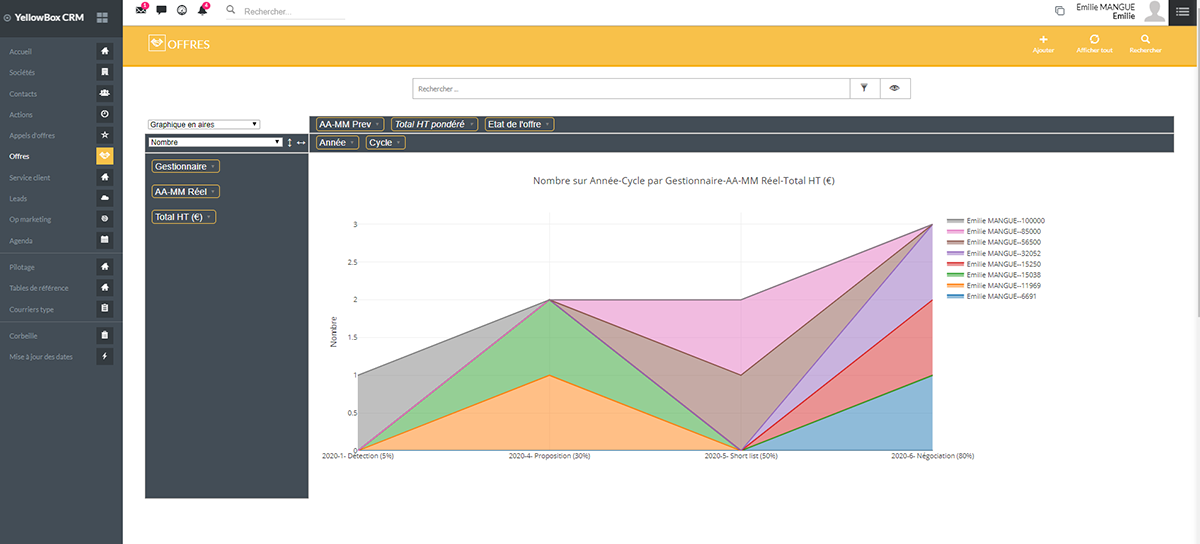Toggle legend entry Emilie MANGUE--6691

pyautogui.click(x=992, y=297)
